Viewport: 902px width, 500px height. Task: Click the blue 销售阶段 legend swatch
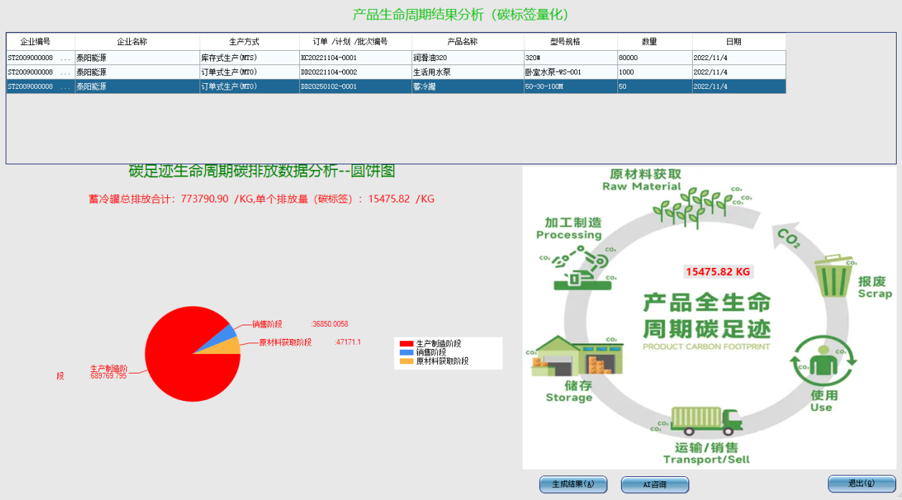coord(406,352)
